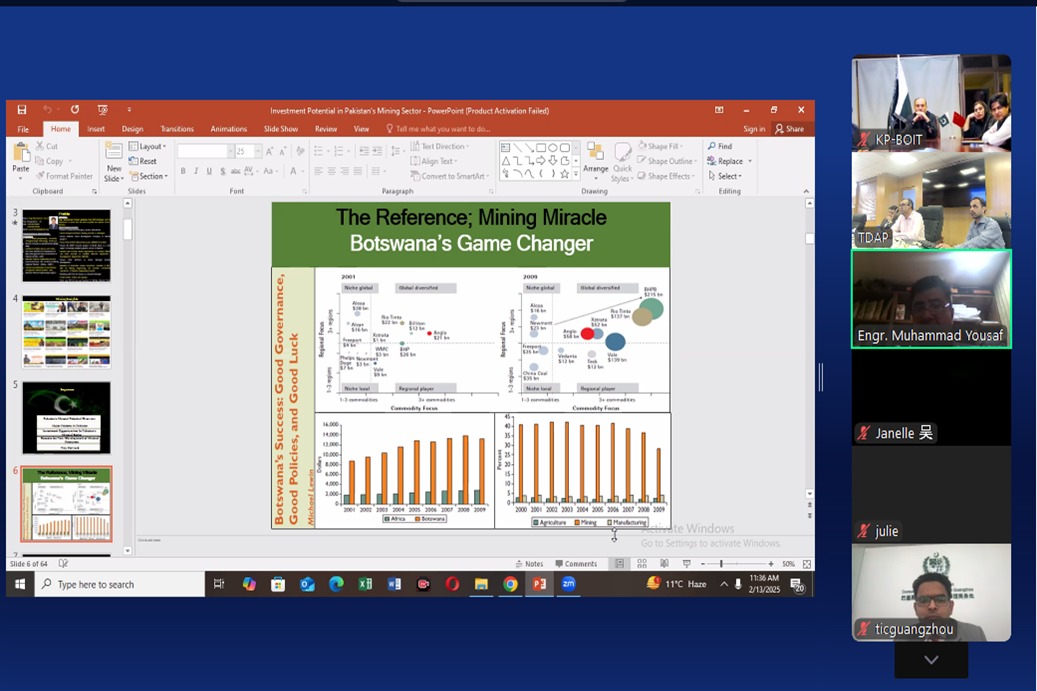Image resolution: width=1037 pixels, height=691 pixels.
Task: Open the Animations ribbon tab
Action: point(228,129)
